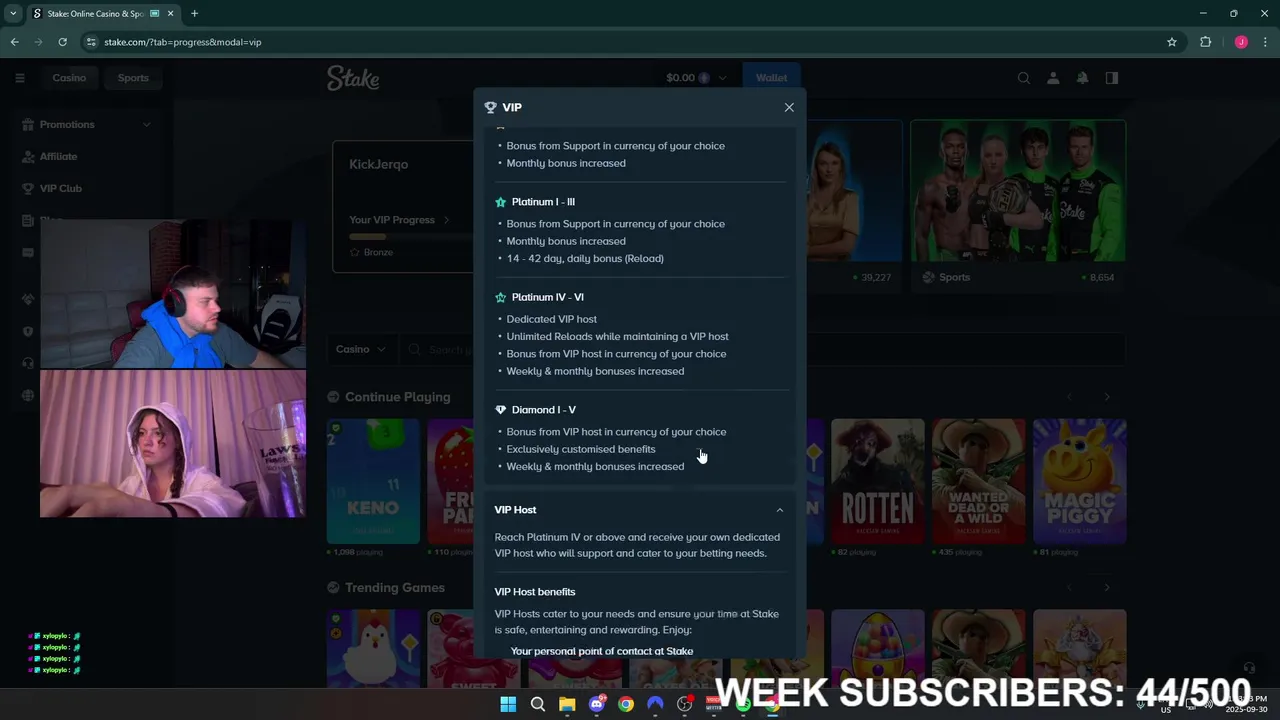
Task: Close the VIP modal dialog
Action: point(789,107)
